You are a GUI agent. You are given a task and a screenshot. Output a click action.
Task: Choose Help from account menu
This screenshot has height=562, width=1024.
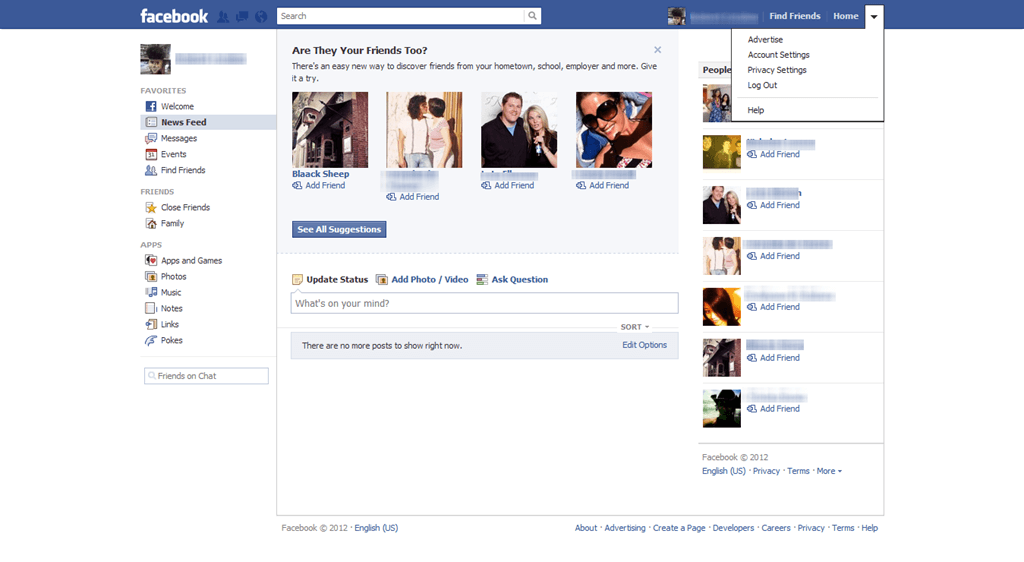coord(756,110)
